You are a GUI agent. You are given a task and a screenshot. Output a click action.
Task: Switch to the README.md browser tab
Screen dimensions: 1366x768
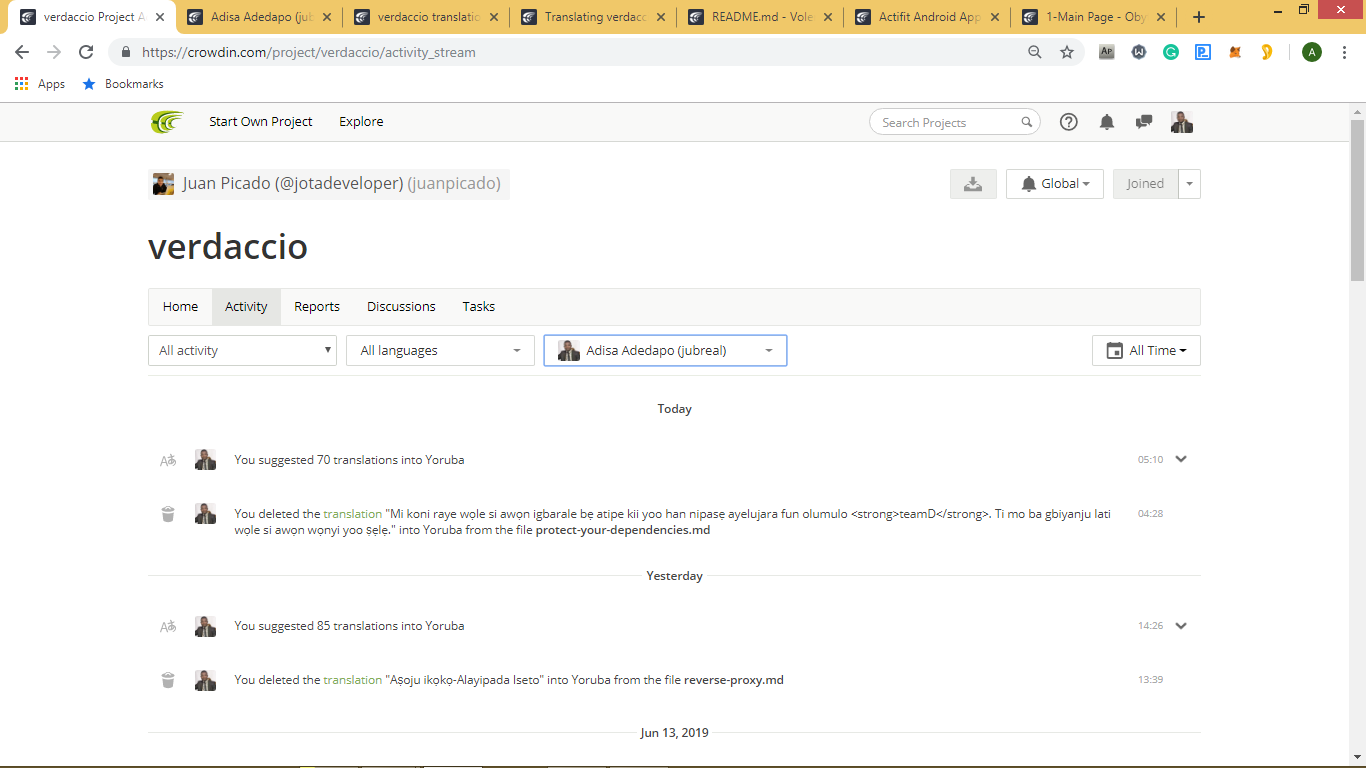coord(760,17)
